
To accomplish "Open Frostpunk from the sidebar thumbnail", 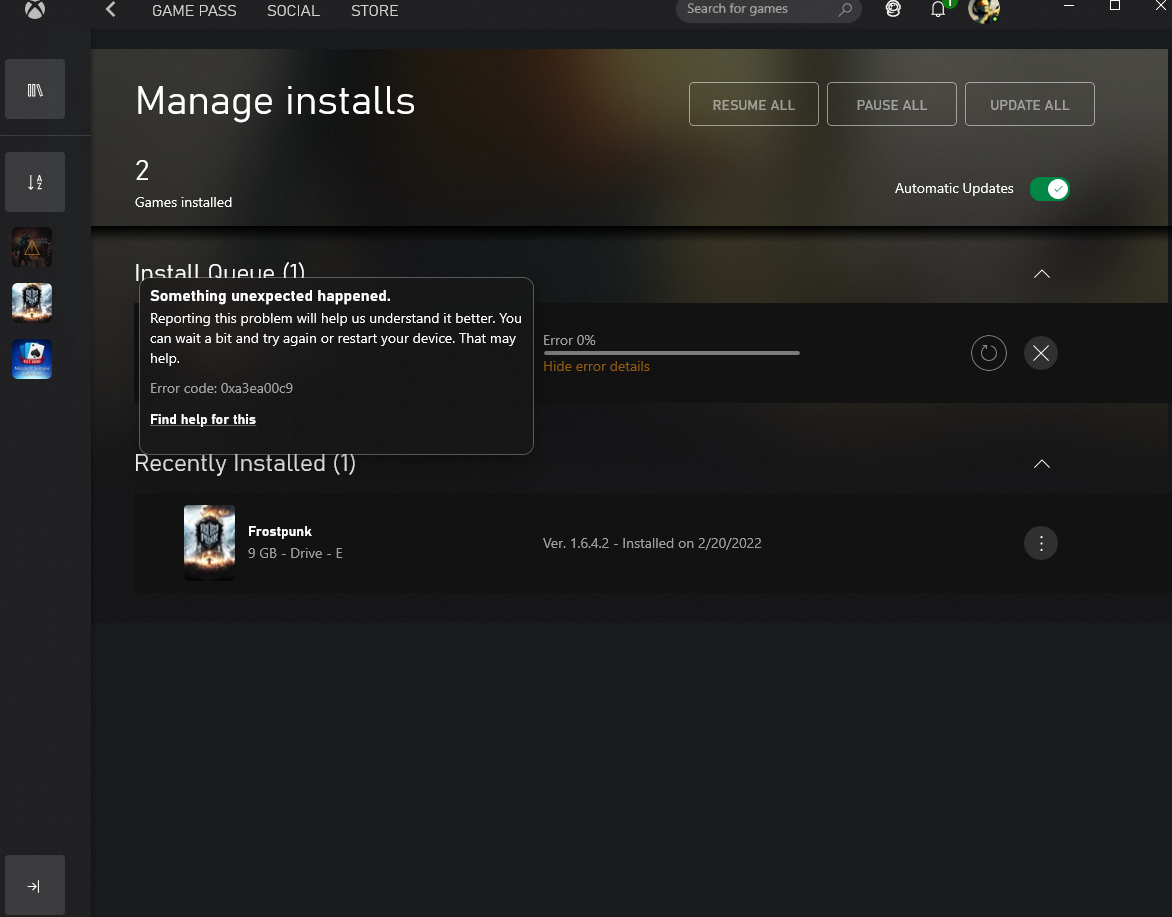I will [x=32, y=303].
